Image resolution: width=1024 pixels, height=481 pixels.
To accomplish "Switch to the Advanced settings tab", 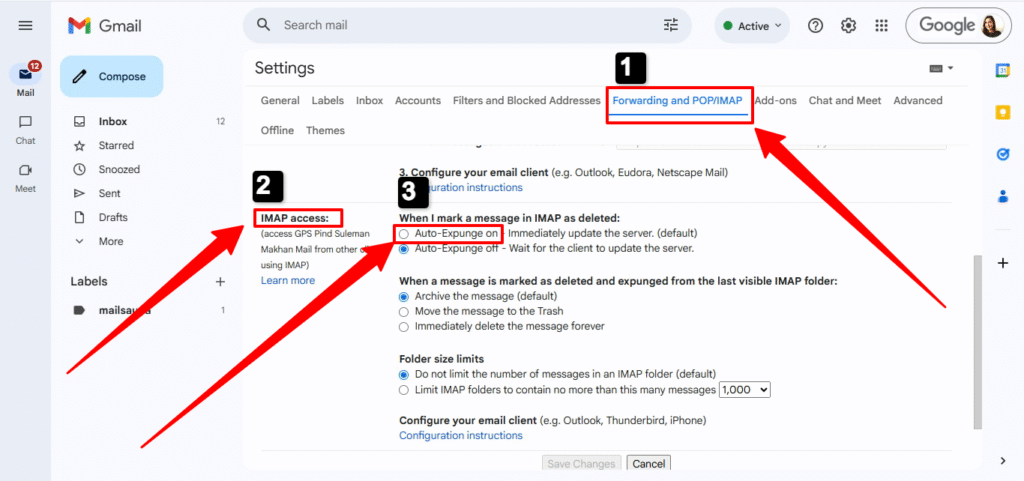I will [917, 101].
